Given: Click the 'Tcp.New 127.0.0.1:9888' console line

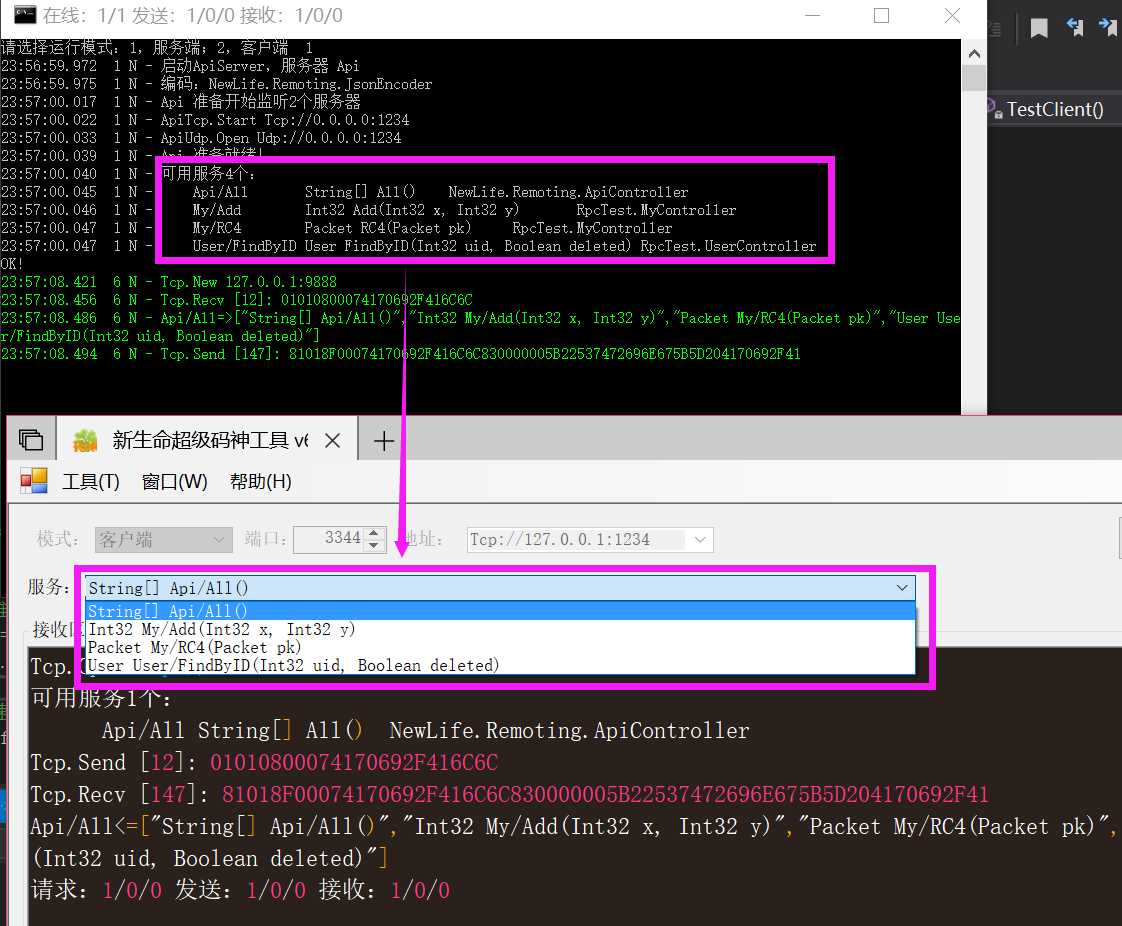Looking at the screenshot, I should click(169, 282).
